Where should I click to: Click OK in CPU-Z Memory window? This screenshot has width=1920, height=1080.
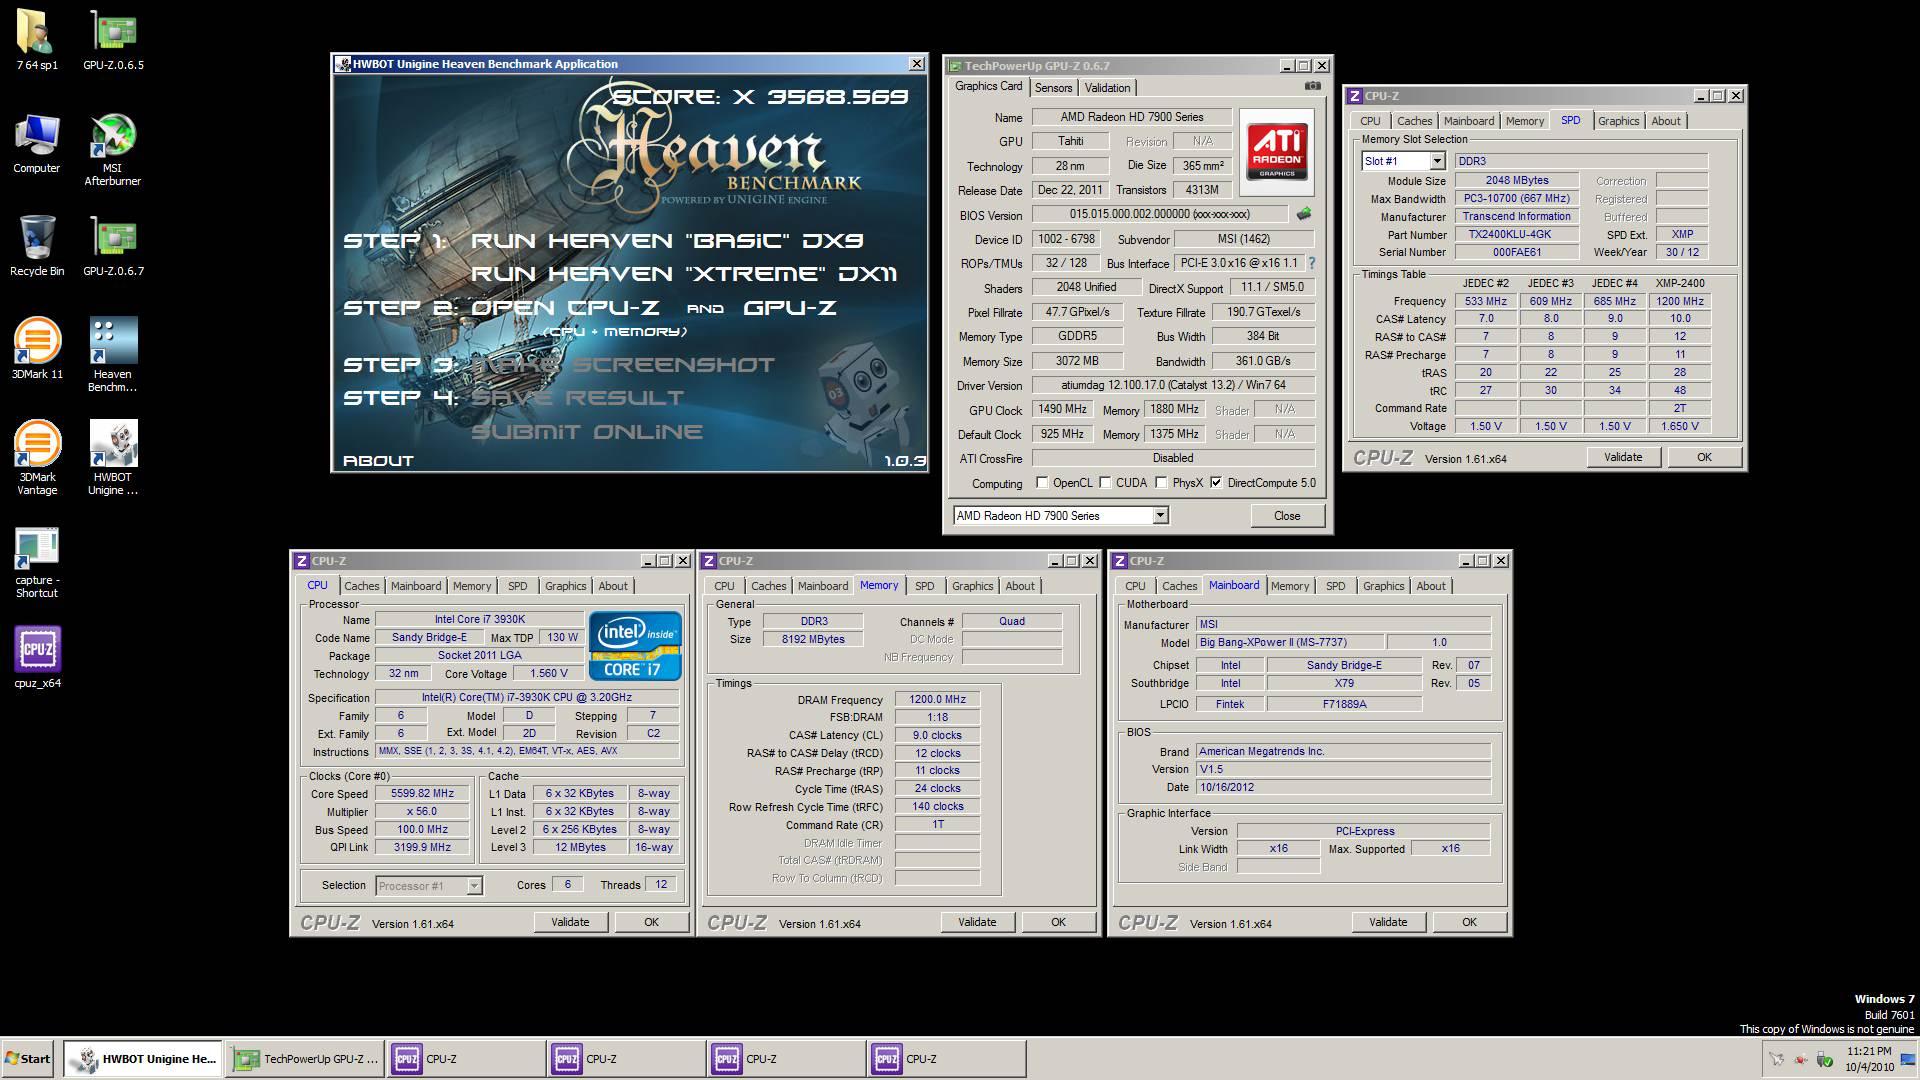[x=1058, y=922]
